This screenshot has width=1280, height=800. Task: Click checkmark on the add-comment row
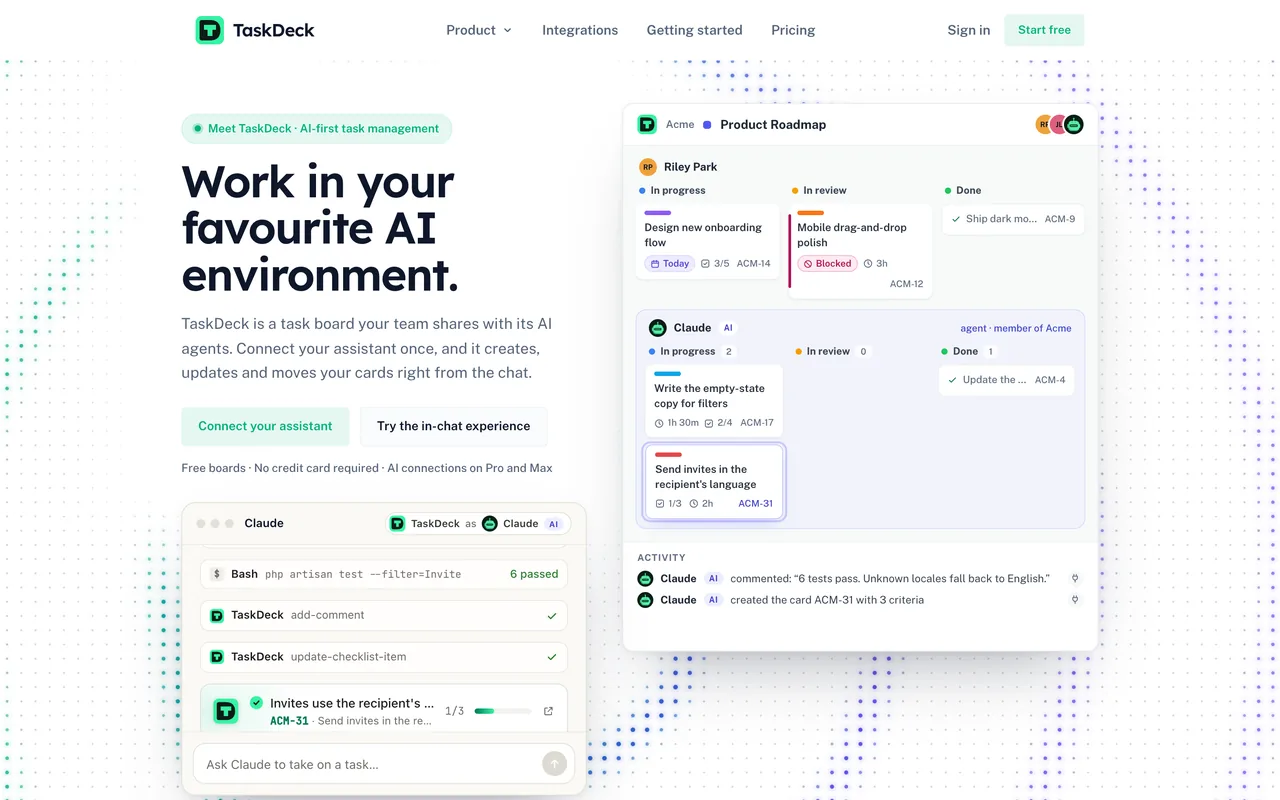coord(552,616)
